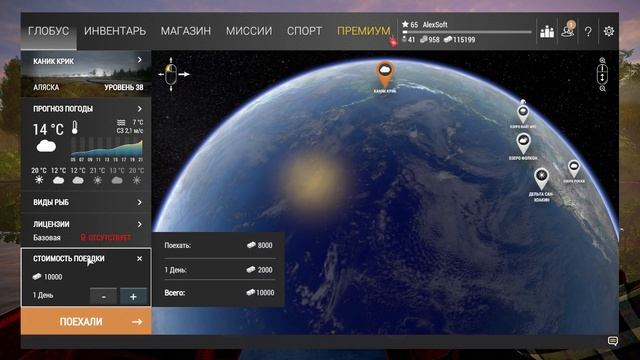Click the zoom scroll mouse icon between magnifiers
Viewport: 640px width, 360px height.
602,74
